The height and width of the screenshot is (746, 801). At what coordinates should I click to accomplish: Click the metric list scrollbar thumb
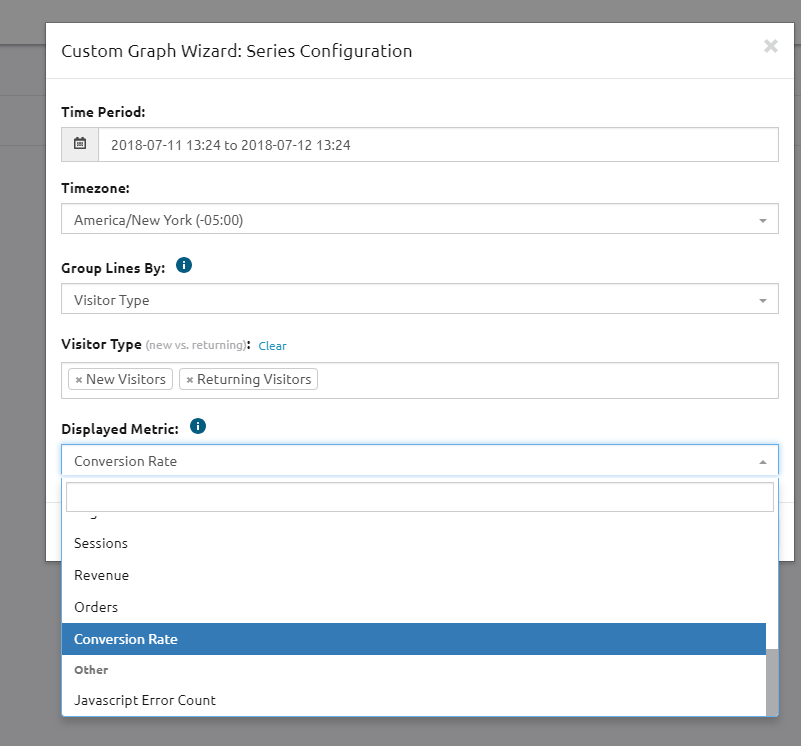(x=772, y=683)
